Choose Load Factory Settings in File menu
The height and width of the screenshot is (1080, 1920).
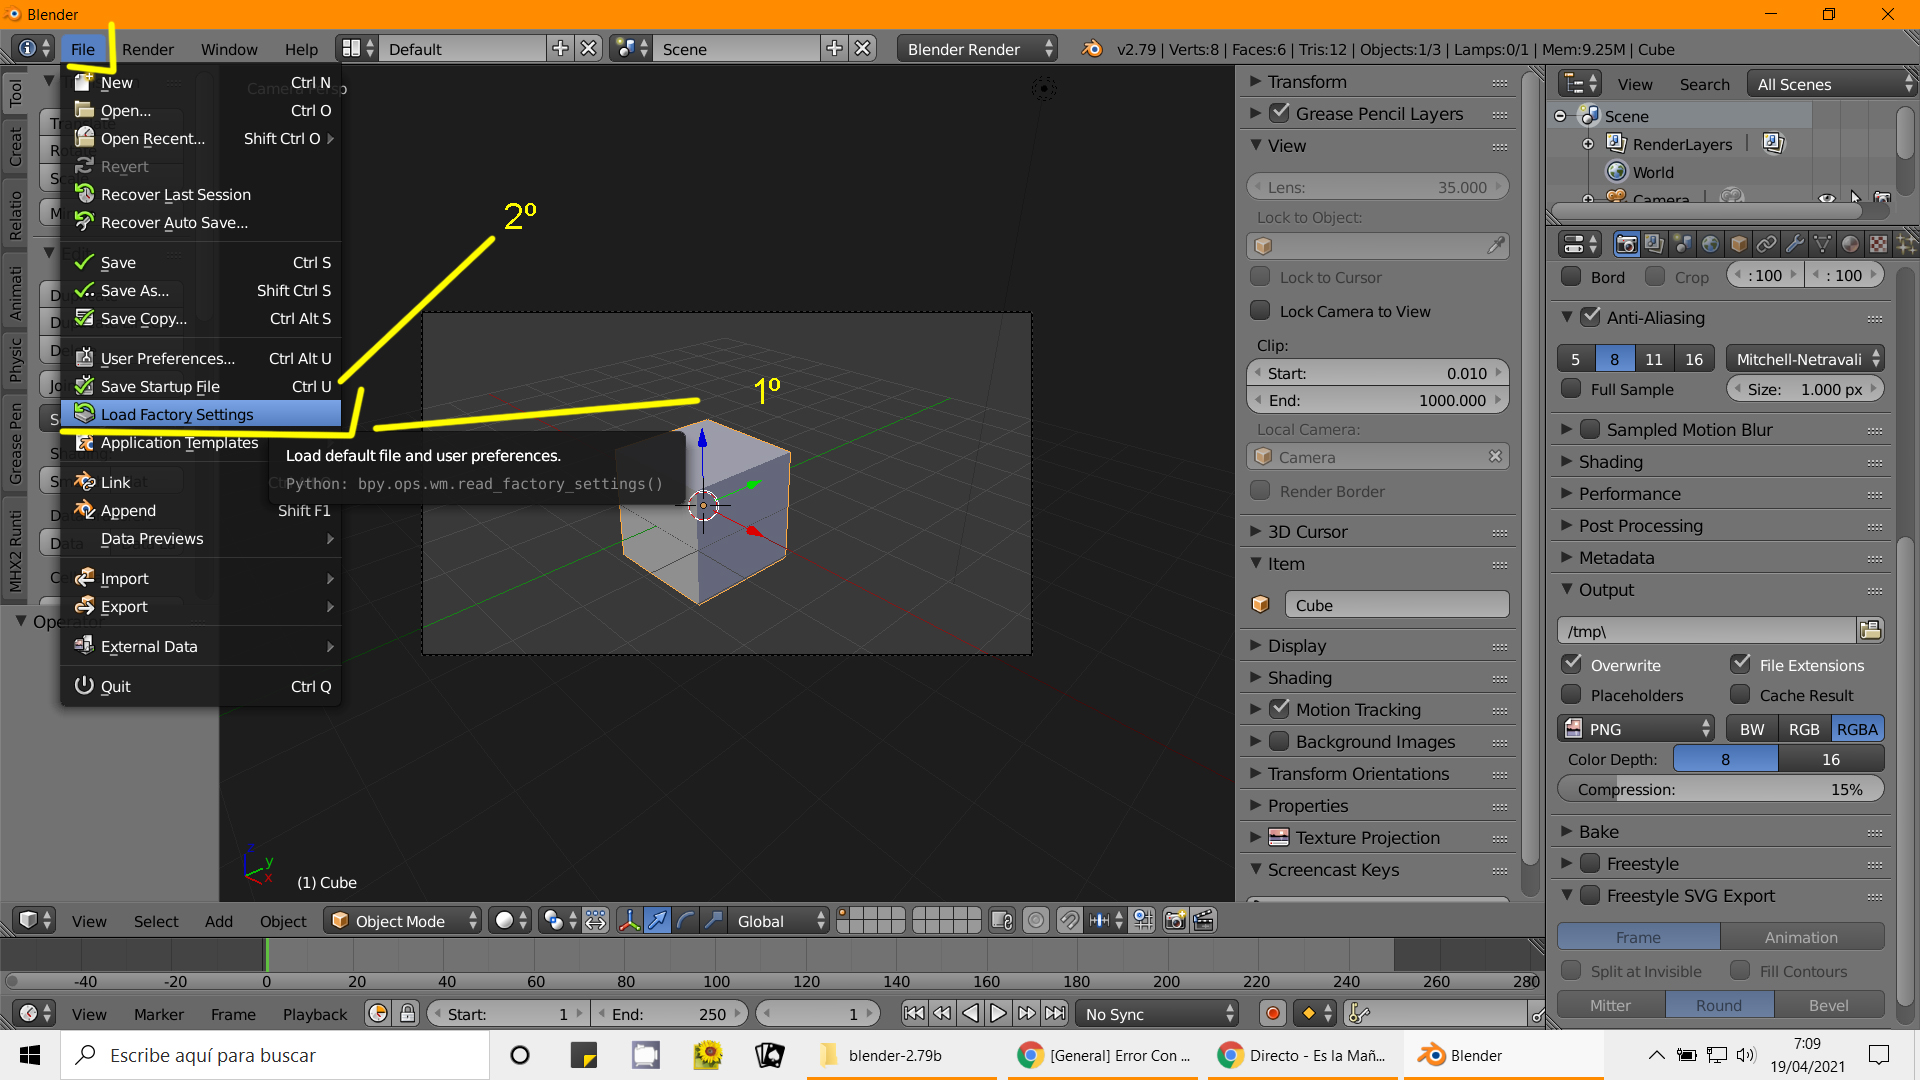177,414
